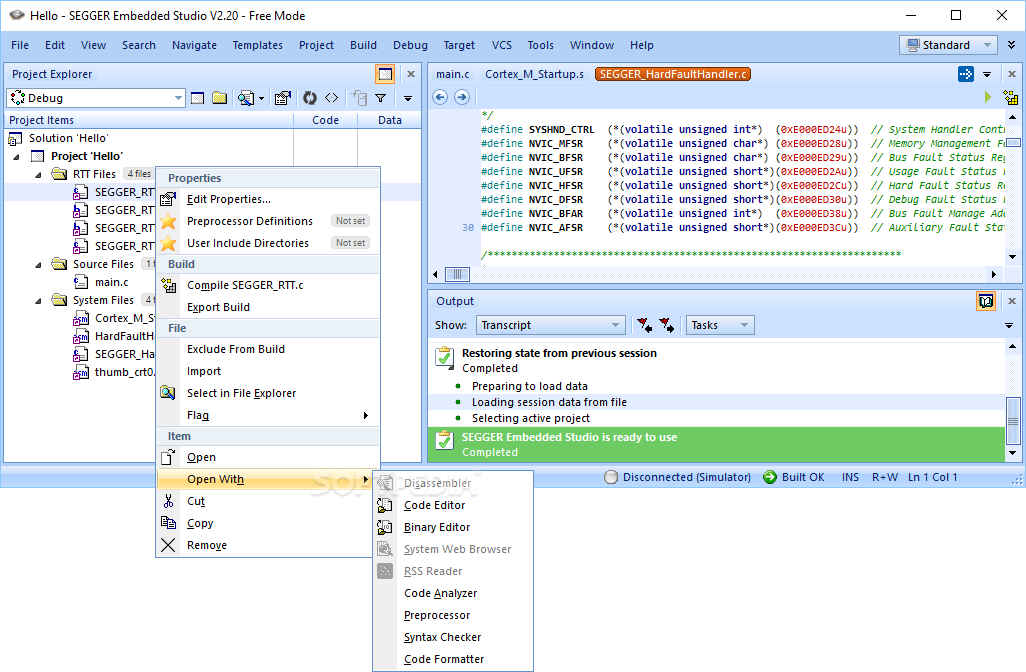Screen dimensions: 1026x672
Task: Select Exclude From Build in context menu
Action: (x=268, y=349)
